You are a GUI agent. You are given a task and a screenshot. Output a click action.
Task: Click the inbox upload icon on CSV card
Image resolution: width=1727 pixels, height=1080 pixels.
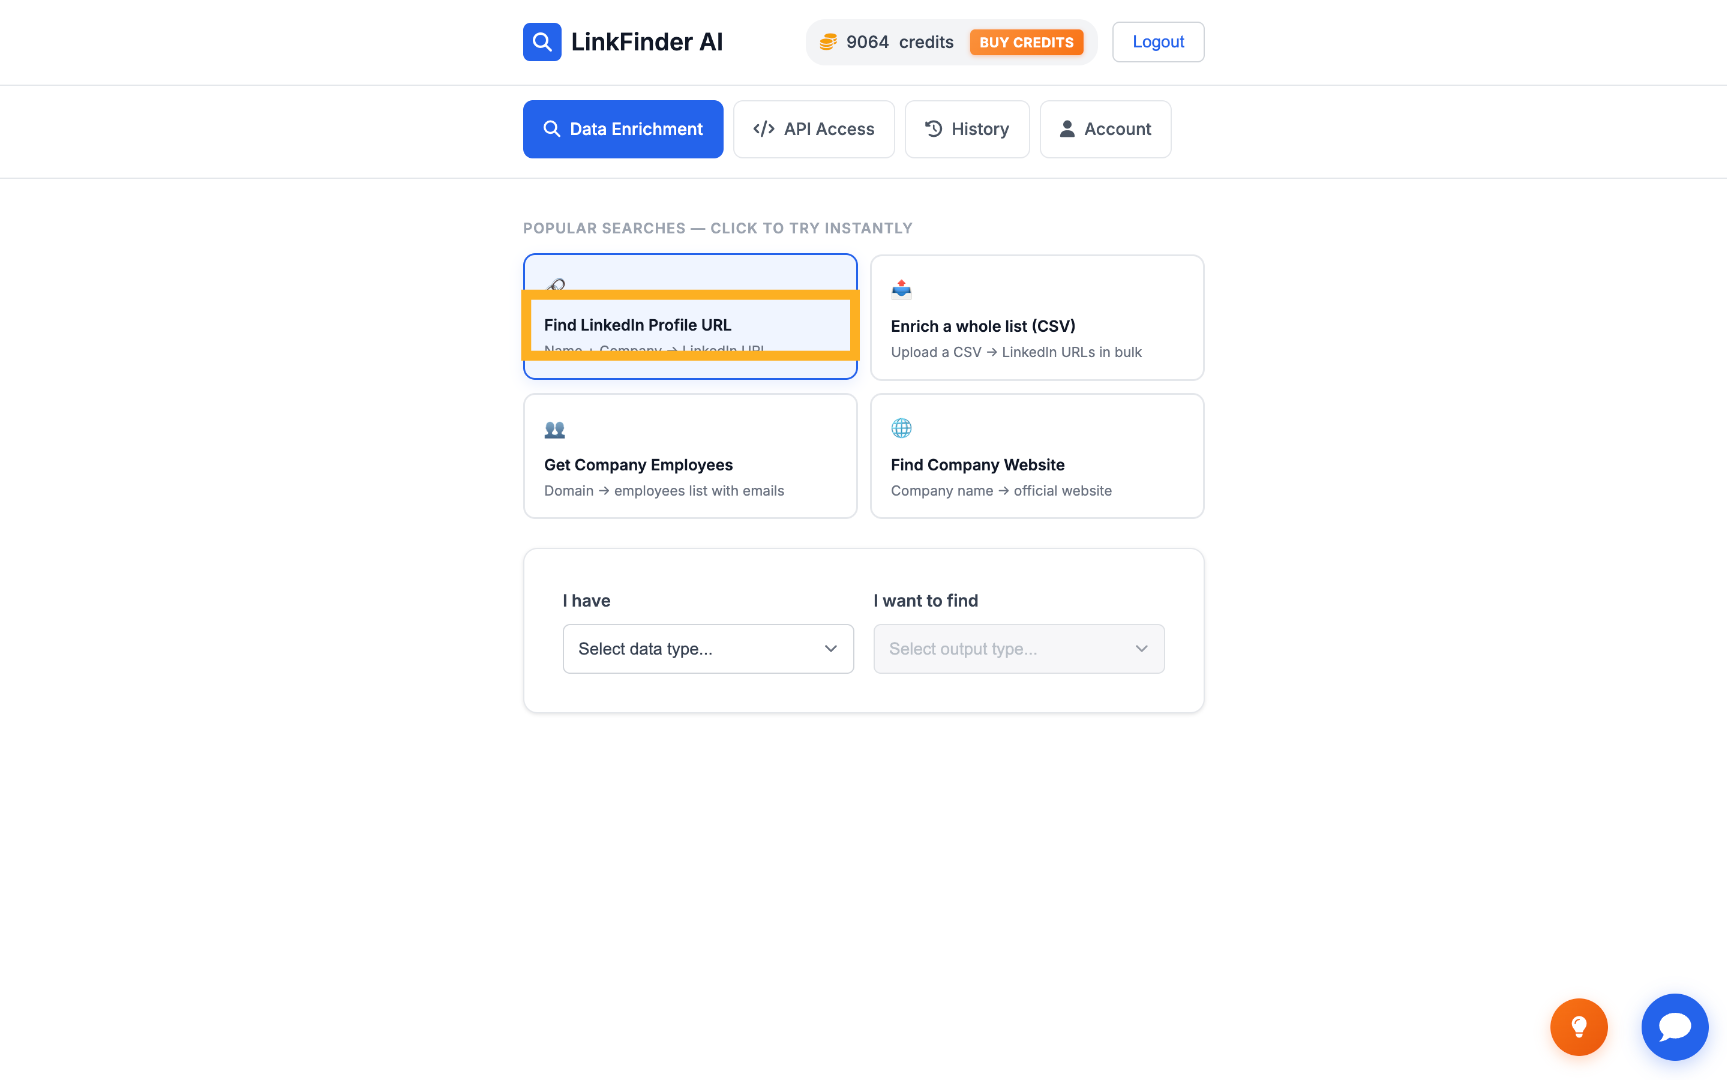(901, 289)
